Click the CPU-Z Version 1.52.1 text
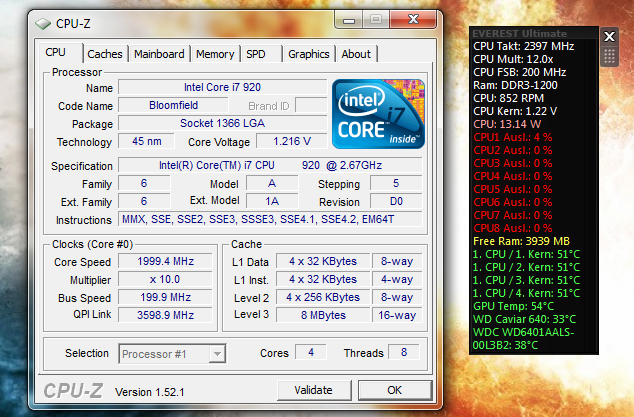The width and height of the screenshot is (634, 417). point(150,392)
